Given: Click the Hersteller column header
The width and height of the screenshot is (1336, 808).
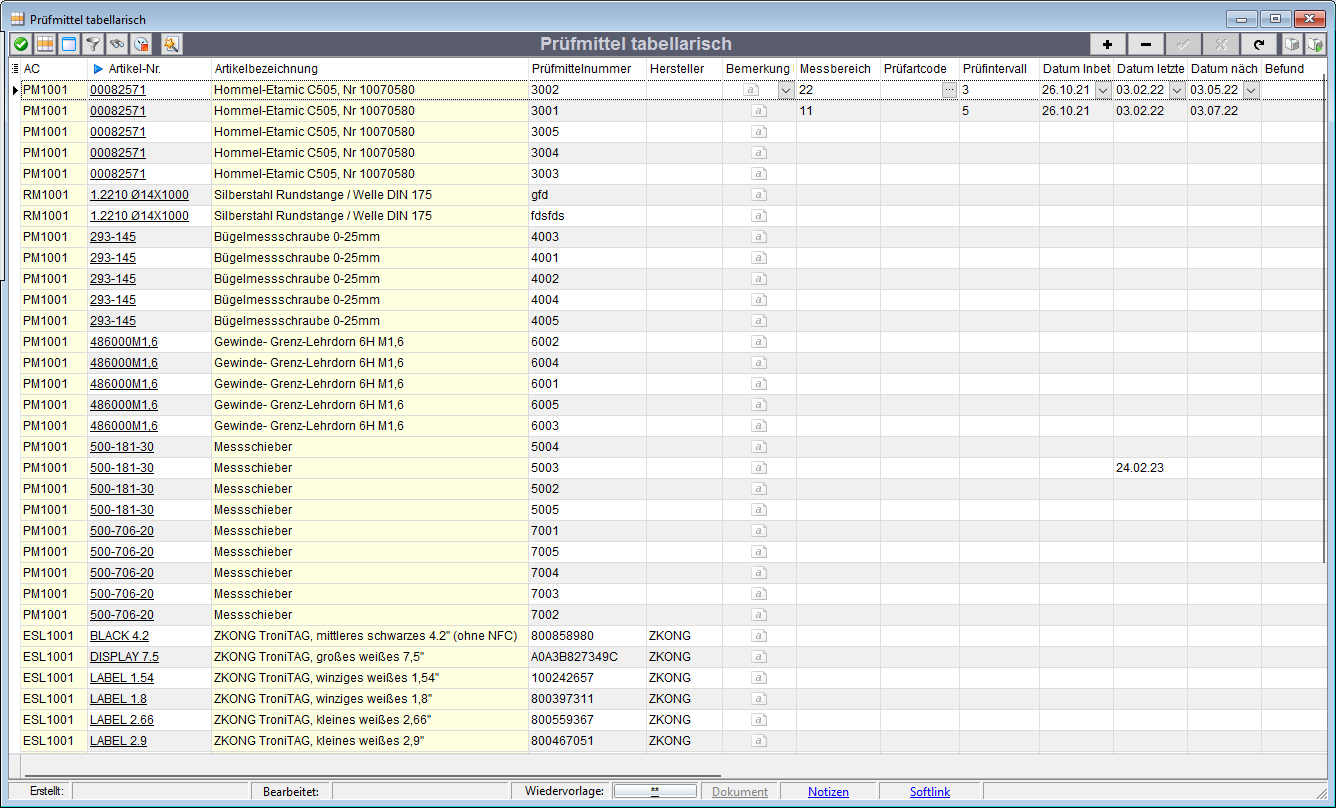Looking at the screenshot, I should point(684,68).
